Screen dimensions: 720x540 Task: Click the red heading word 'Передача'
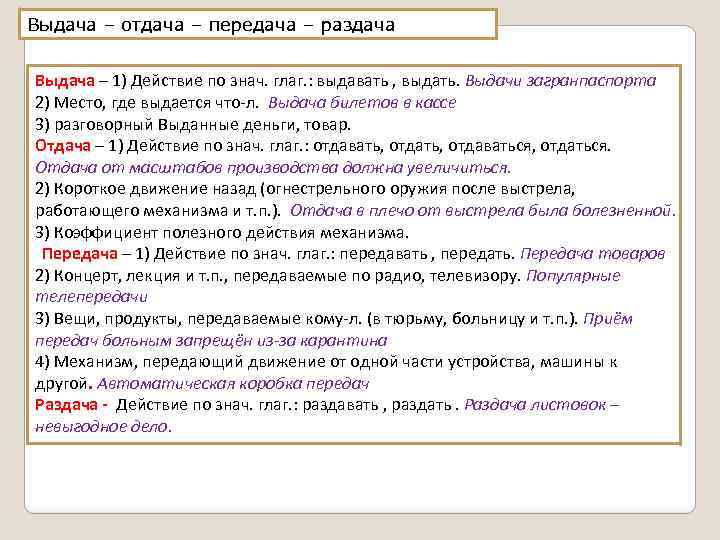point(80,254)
